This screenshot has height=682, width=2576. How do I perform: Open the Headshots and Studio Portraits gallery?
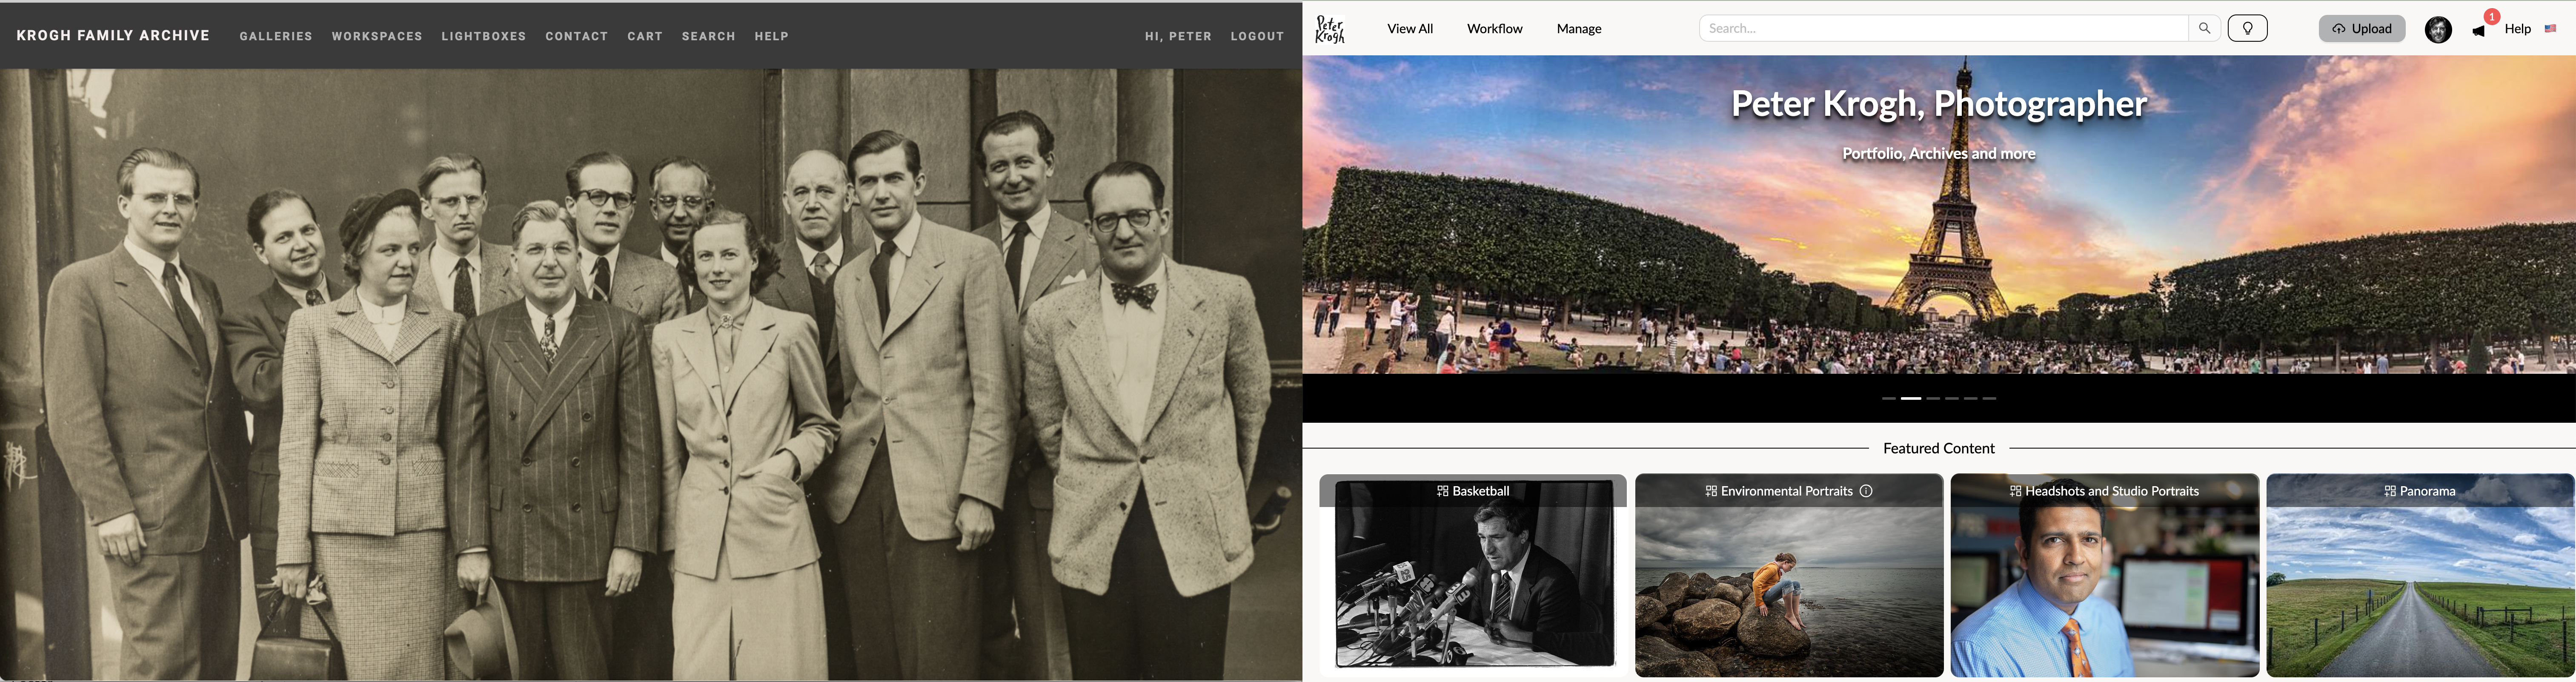point(2104,576)
